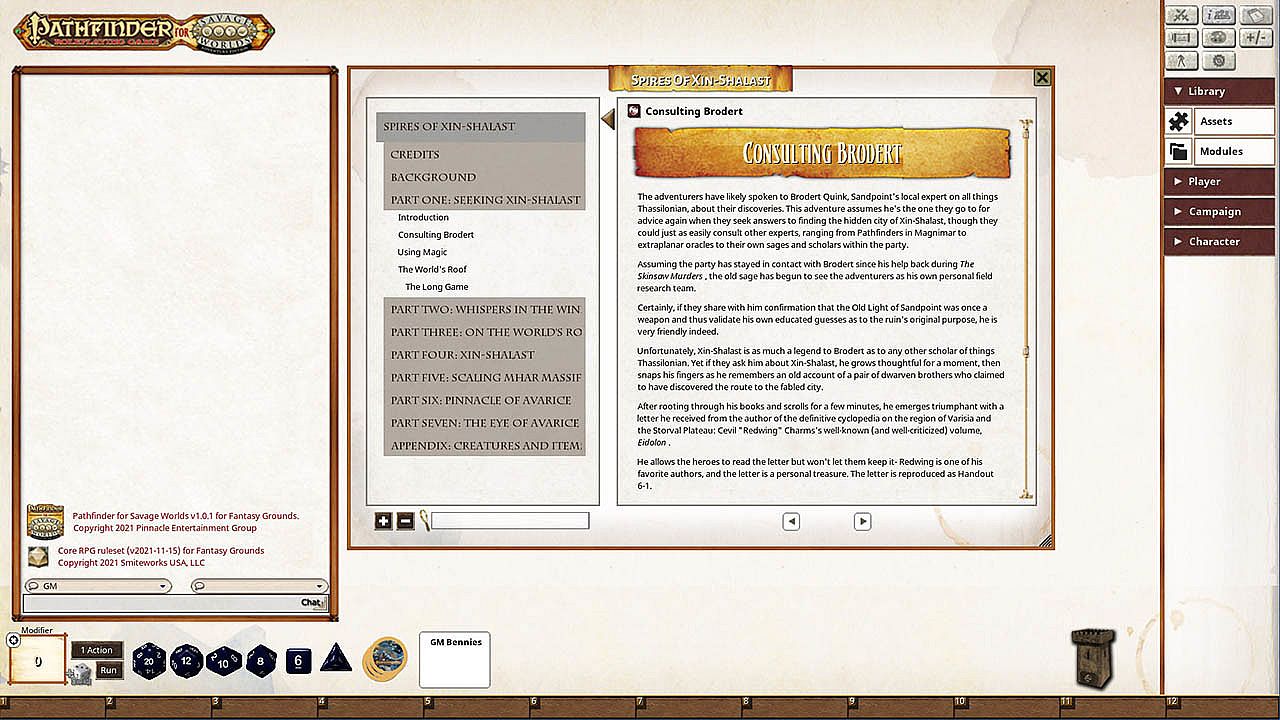Open the party sheet info button

[x=1218, y=15]
